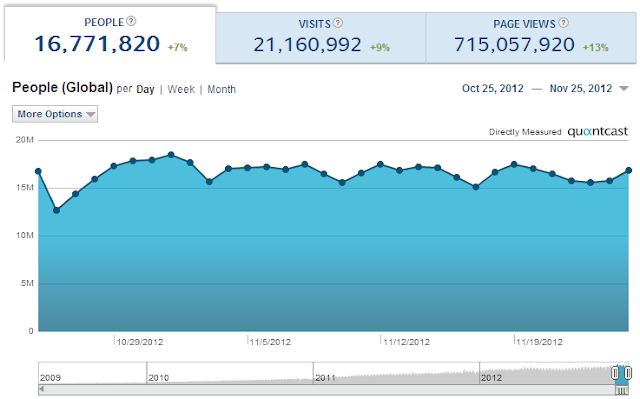Screen dimensions: 640x399
Task: Click the People (Global) heading
Action: tap(62, 87)
